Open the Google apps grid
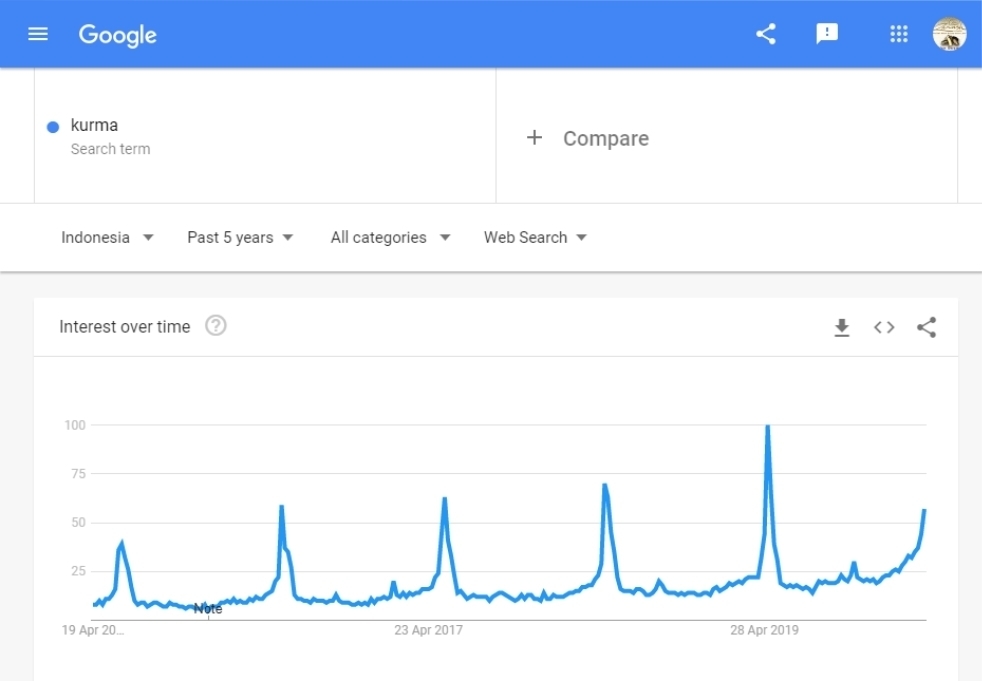The width and height of the screenshot is (982, 681). [898, 34]
